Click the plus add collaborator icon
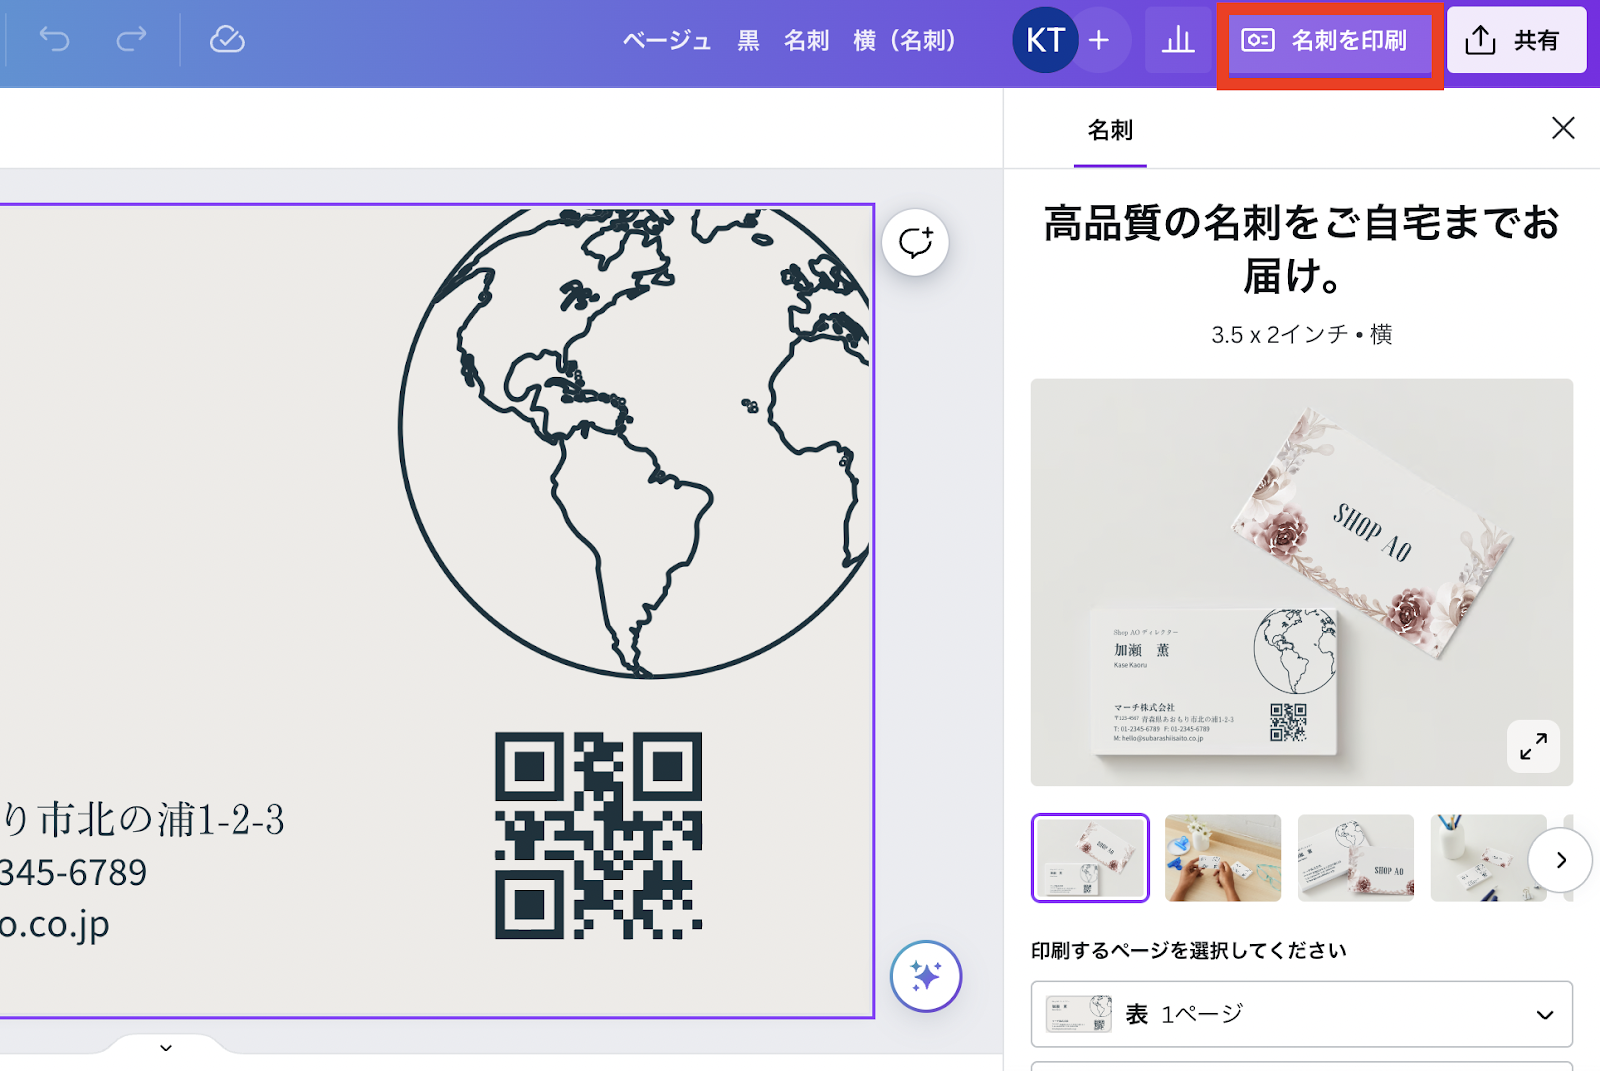 point(1099,40)
